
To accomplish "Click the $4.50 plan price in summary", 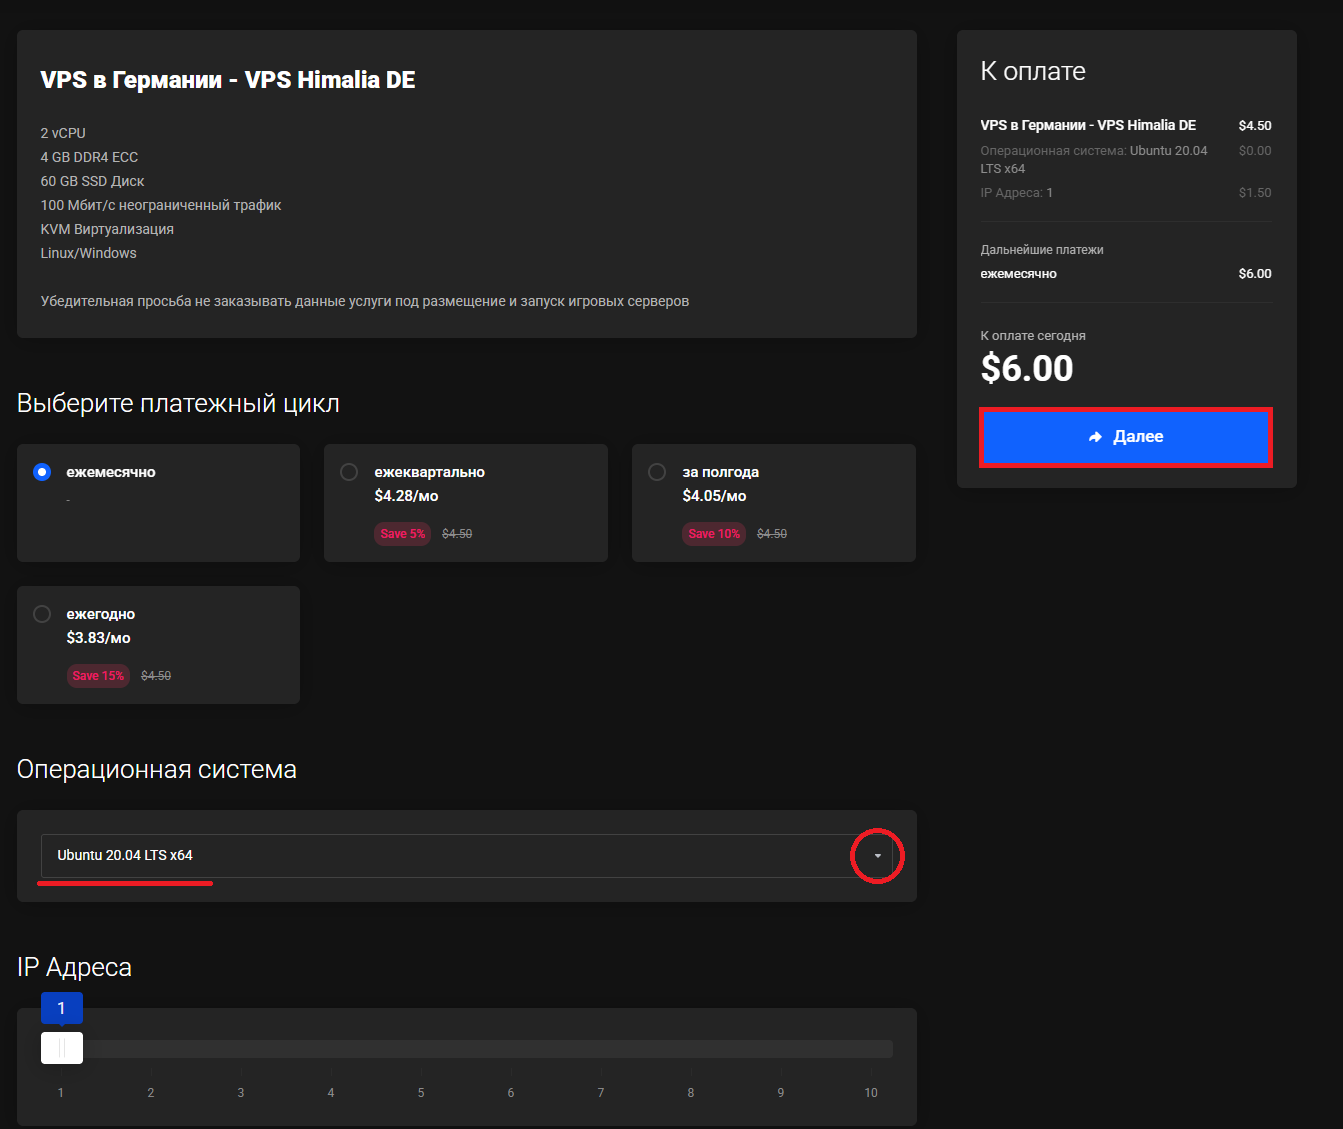I will coord(1255,126).
